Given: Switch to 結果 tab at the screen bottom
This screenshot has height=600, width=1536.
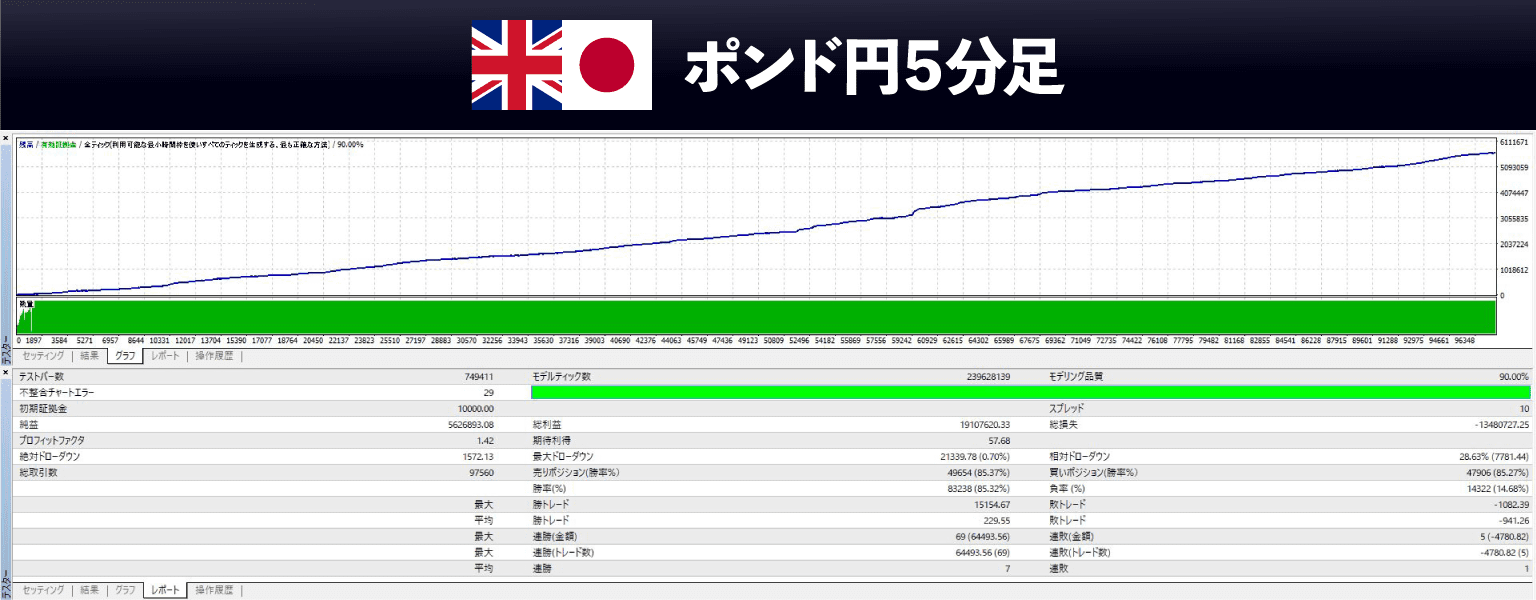Looking at the screenshot, I should 89,590.
